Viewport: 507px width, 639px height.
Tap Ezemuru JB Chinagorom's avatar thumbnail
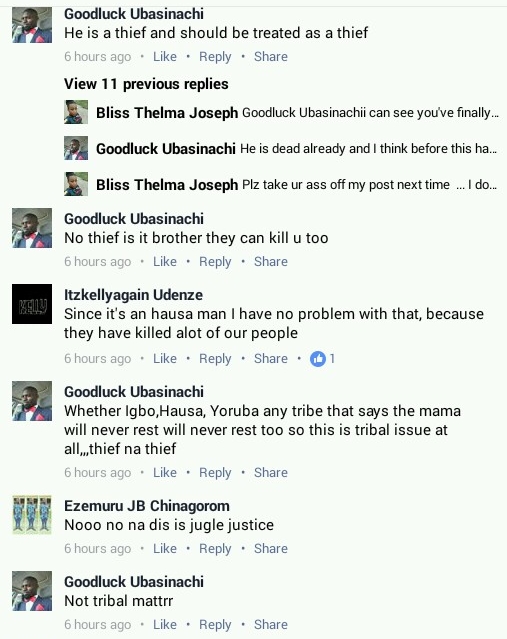pos(32,515)
